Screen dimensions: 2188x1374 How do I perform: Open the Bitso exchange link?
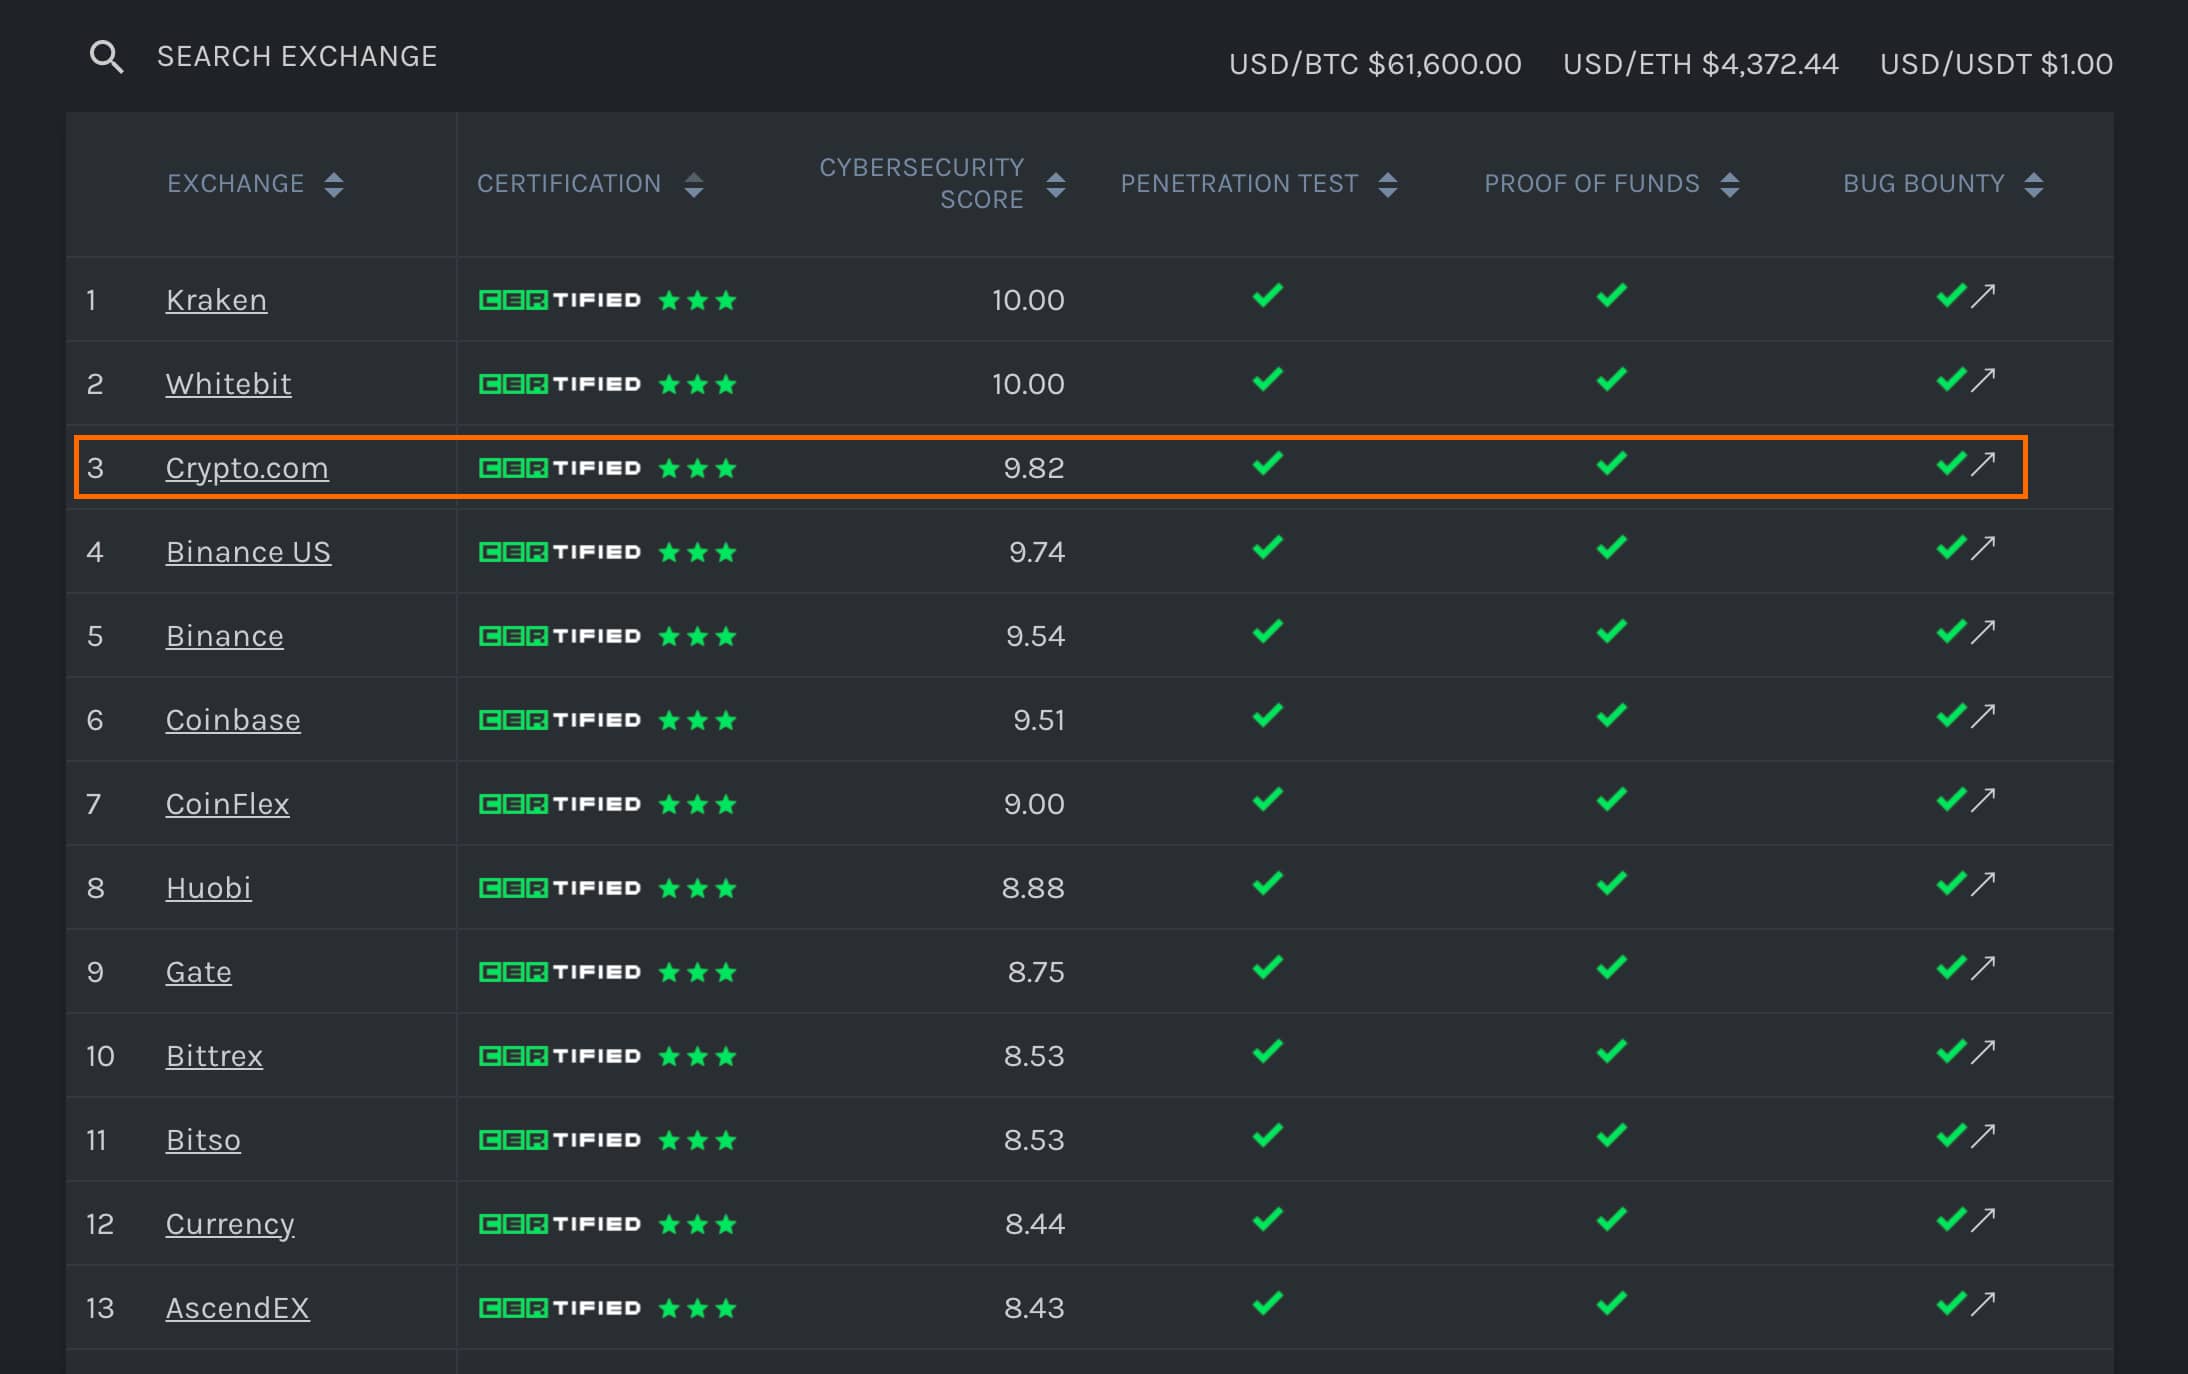[203, 1140]
